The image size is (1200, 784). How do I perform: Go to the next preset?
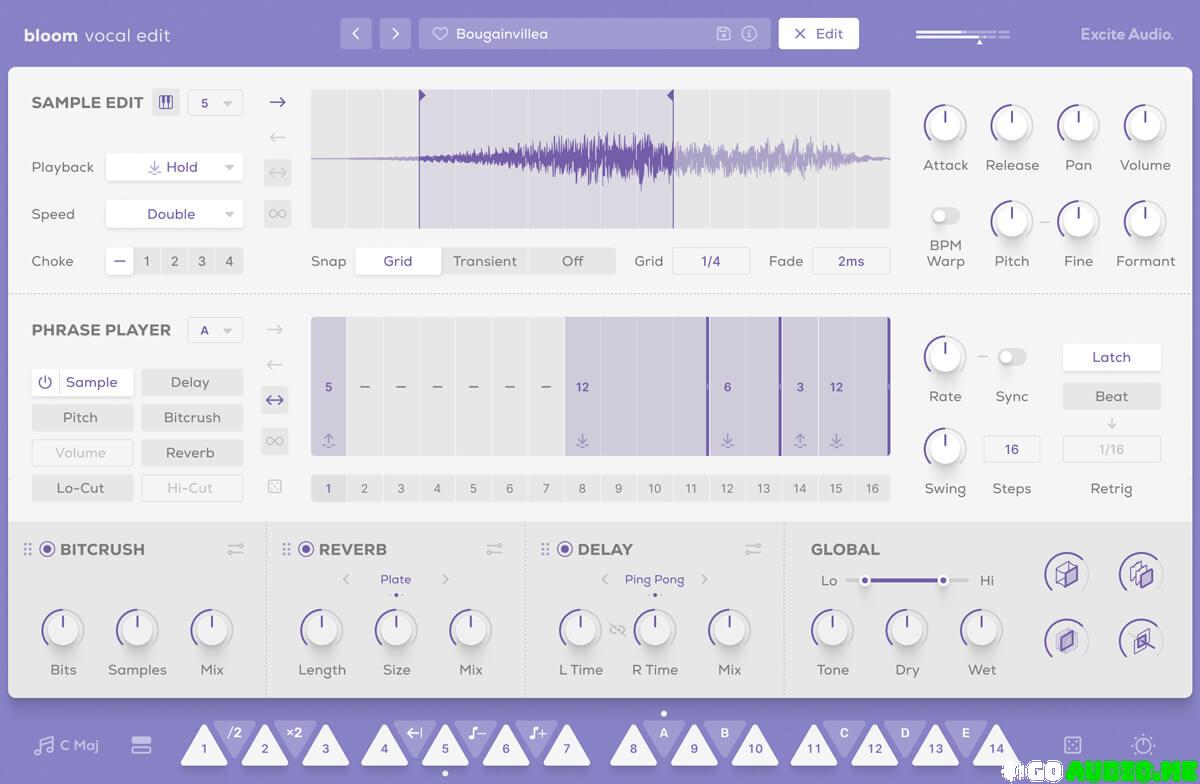[396, 34]
